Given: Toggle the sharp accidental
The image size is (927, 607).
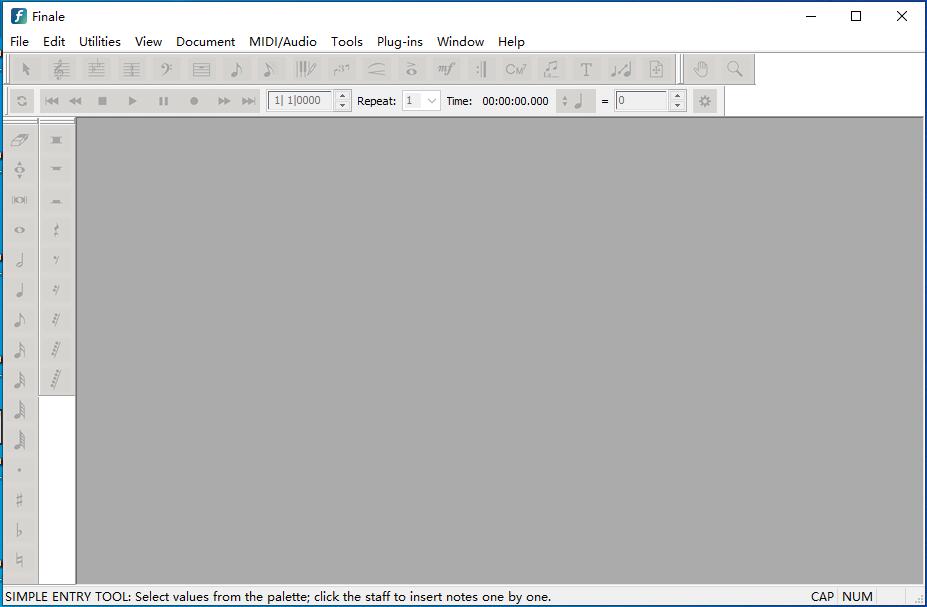Looking at the screenshot, I should (20, 501).
